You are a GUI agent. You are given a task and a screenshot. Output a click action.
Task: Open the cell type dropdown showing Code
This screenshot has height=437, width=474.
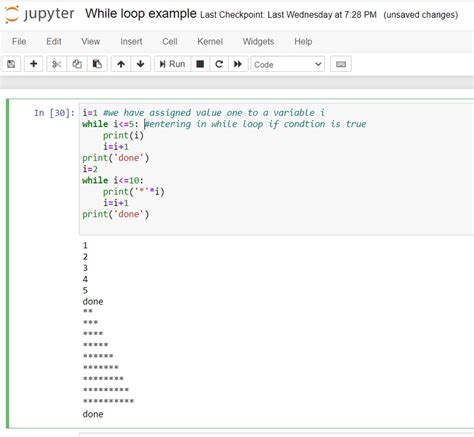pos(288,64)
